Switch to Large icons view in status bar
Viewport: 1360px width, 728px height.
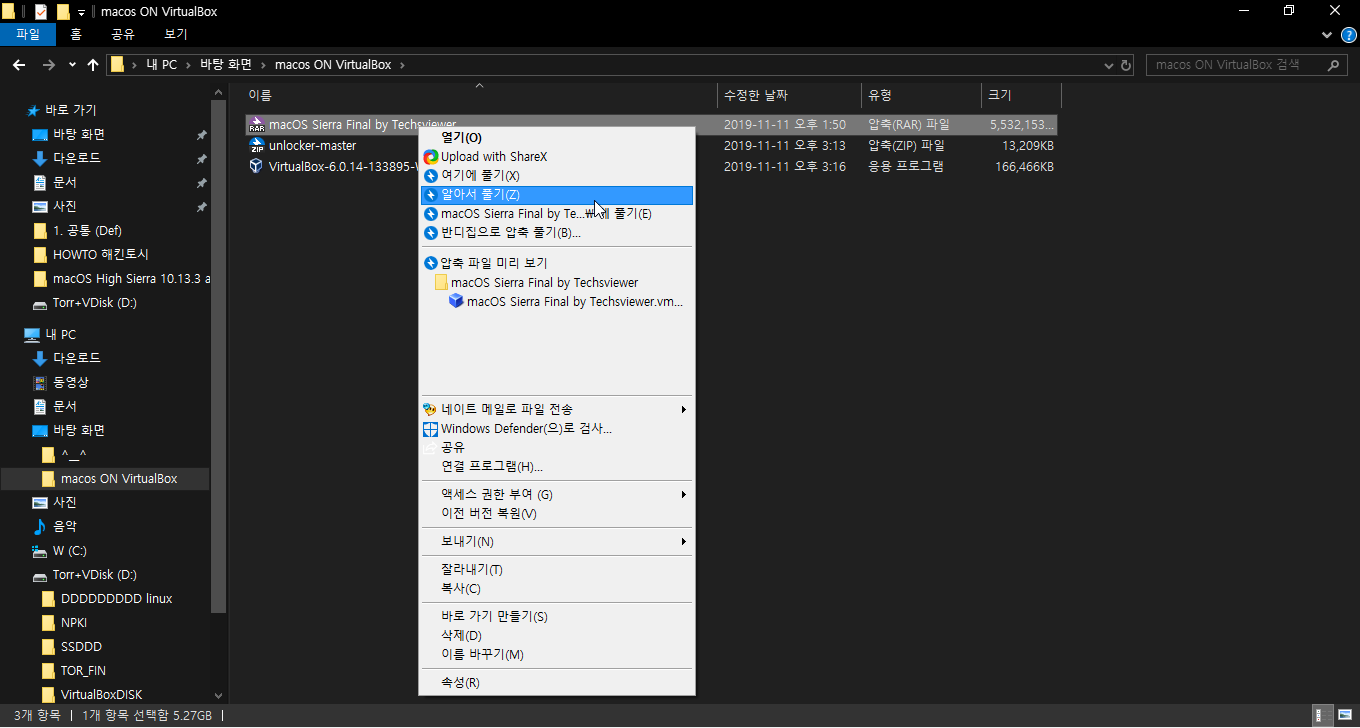pos(1343,715)
